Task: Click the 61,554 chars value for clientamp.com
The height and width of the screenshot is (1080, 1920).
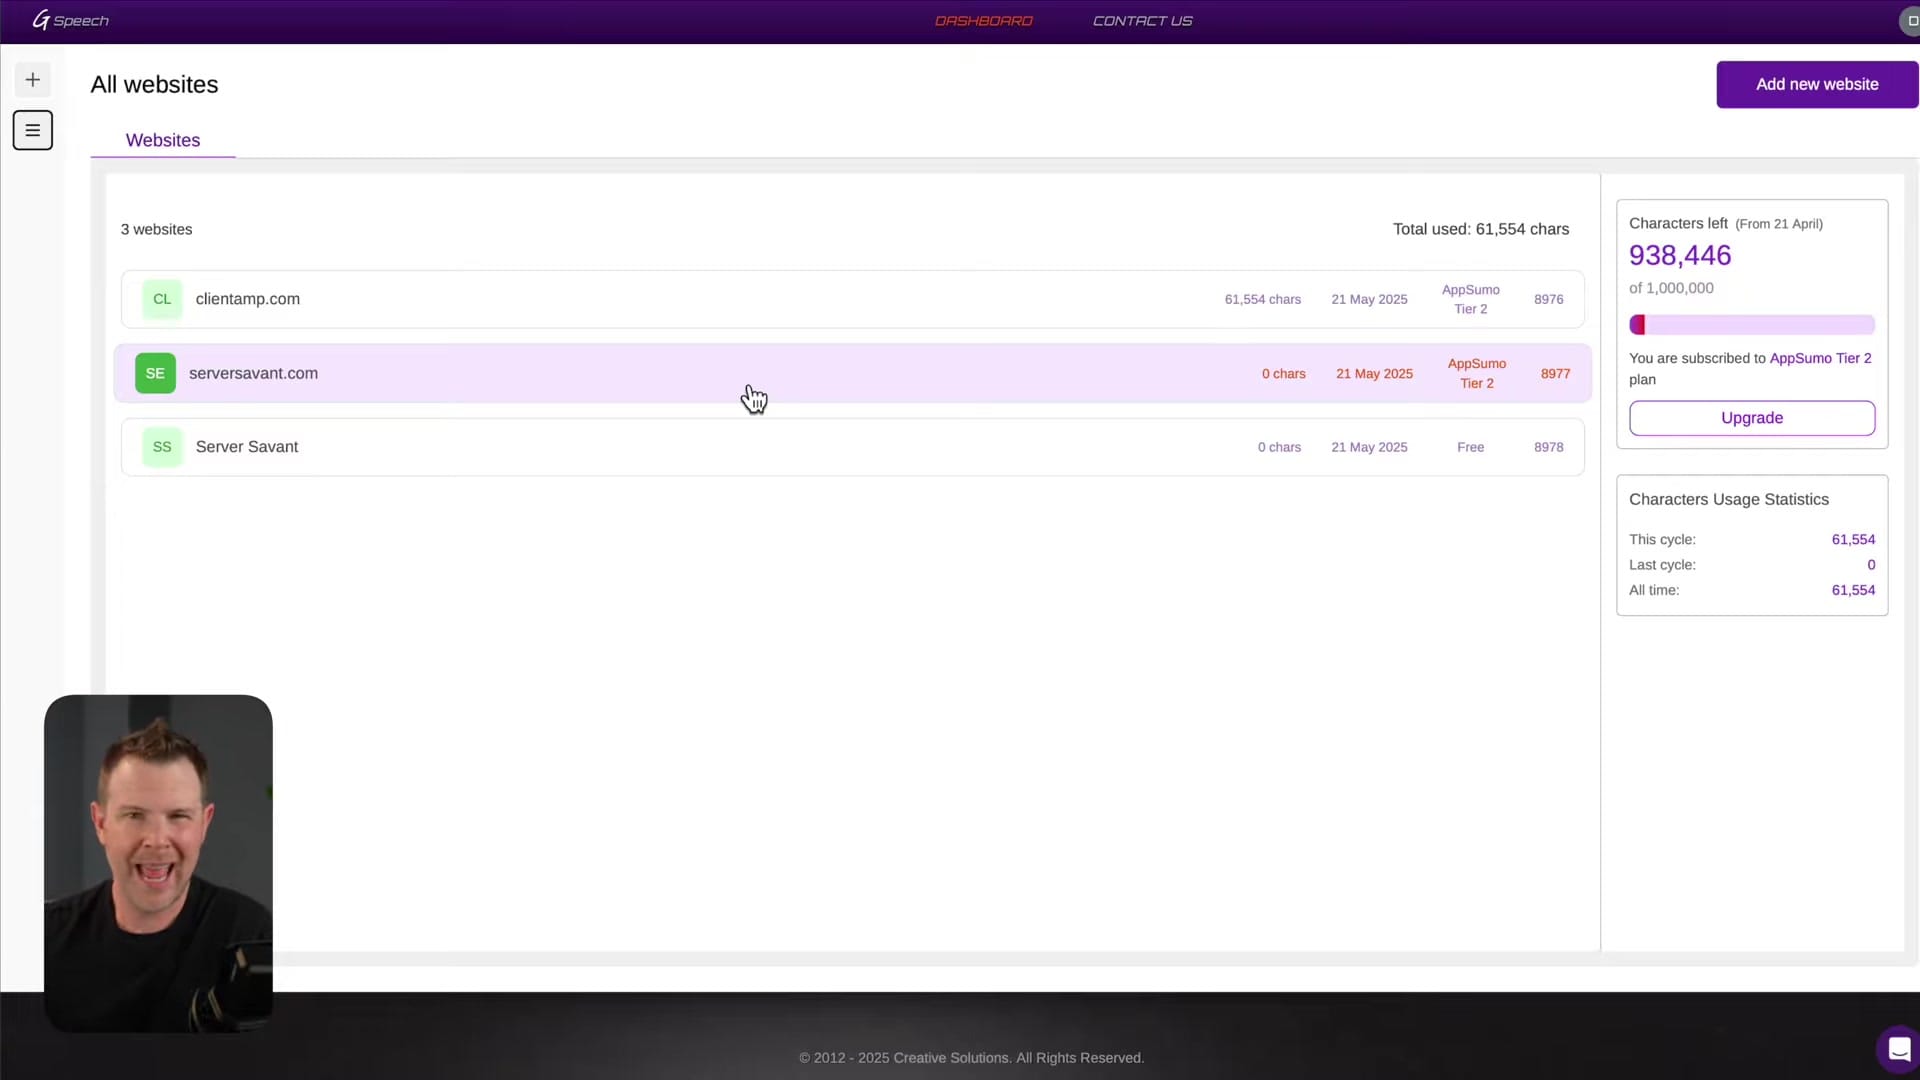Action: click(1262, 299)
